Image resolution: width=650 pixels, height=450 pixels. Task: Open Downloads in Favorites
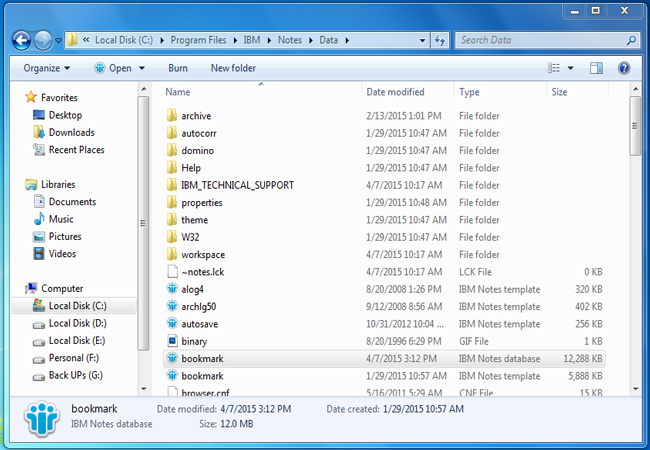(71, 132)
